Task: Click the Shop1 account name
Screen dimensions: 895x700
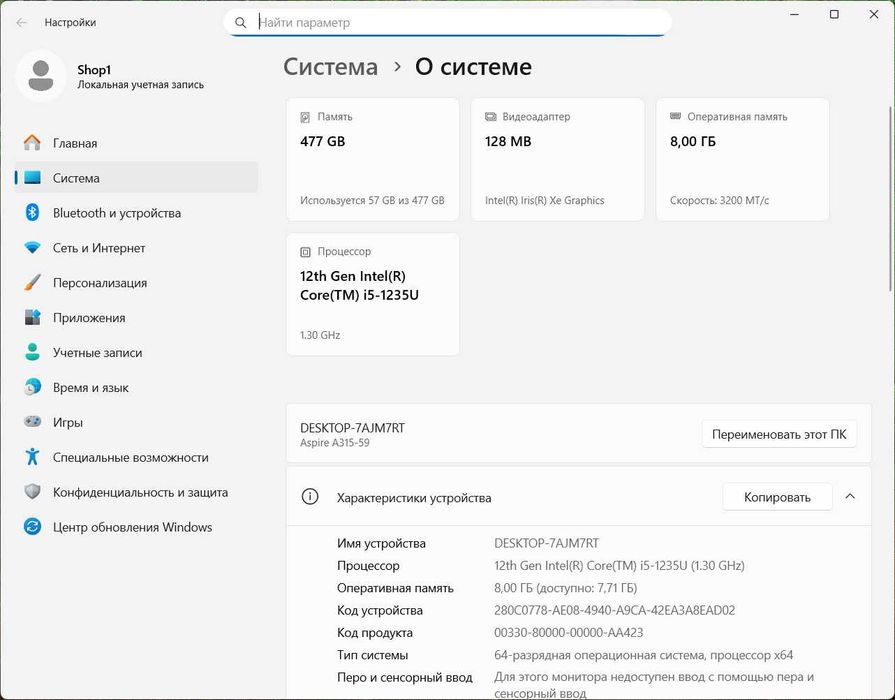Action: coord(94,70)
